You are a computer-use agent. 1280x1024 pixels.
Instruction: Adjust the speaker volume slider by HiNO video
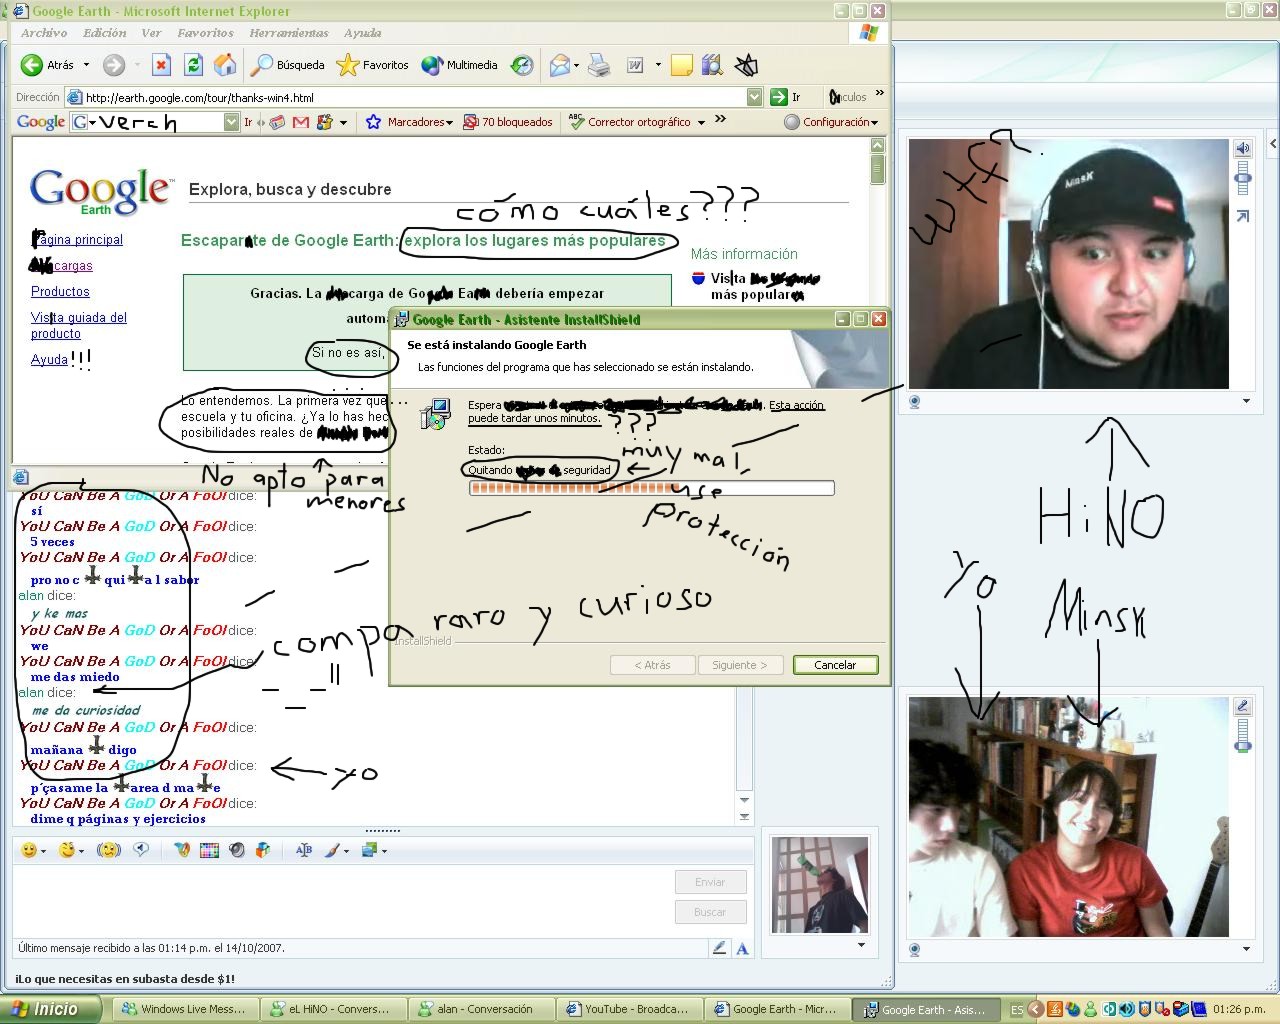pyautogui.click(x=1243, y=180)
